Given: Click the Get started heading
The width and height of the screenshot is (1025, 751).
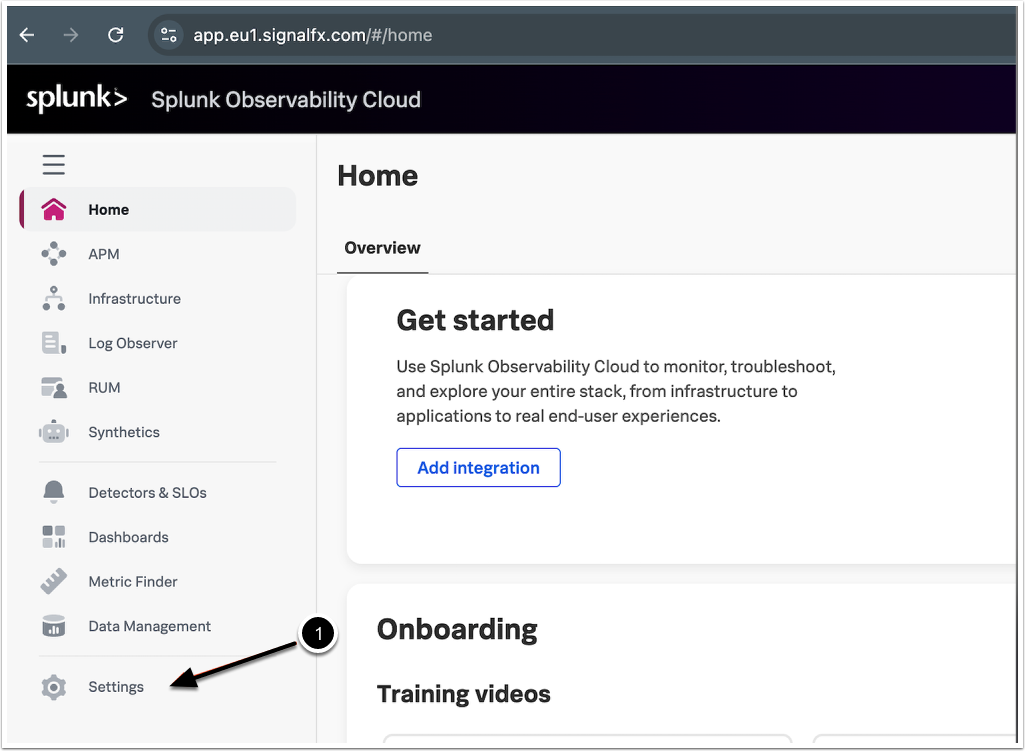Looking at the screenshot, I should (x=475, y=320).
